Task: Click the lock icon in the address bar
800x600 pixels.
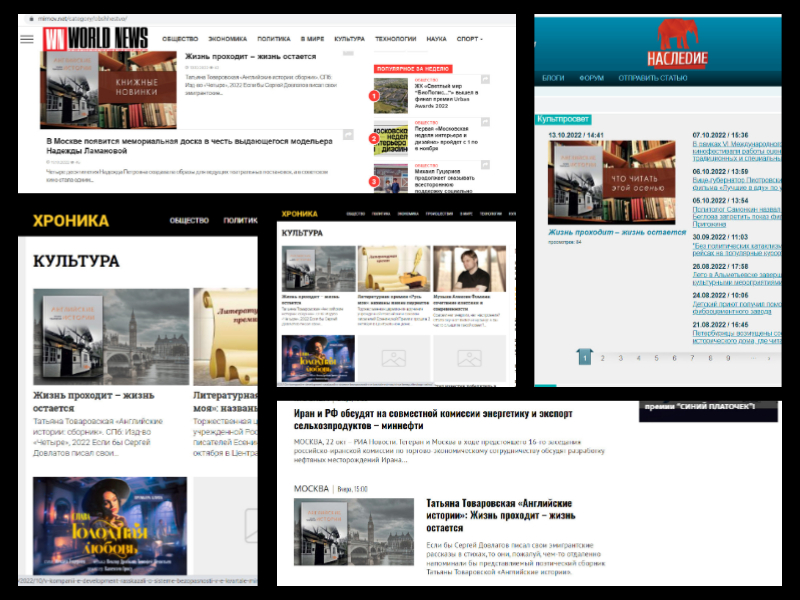Action: click(31, 19)
